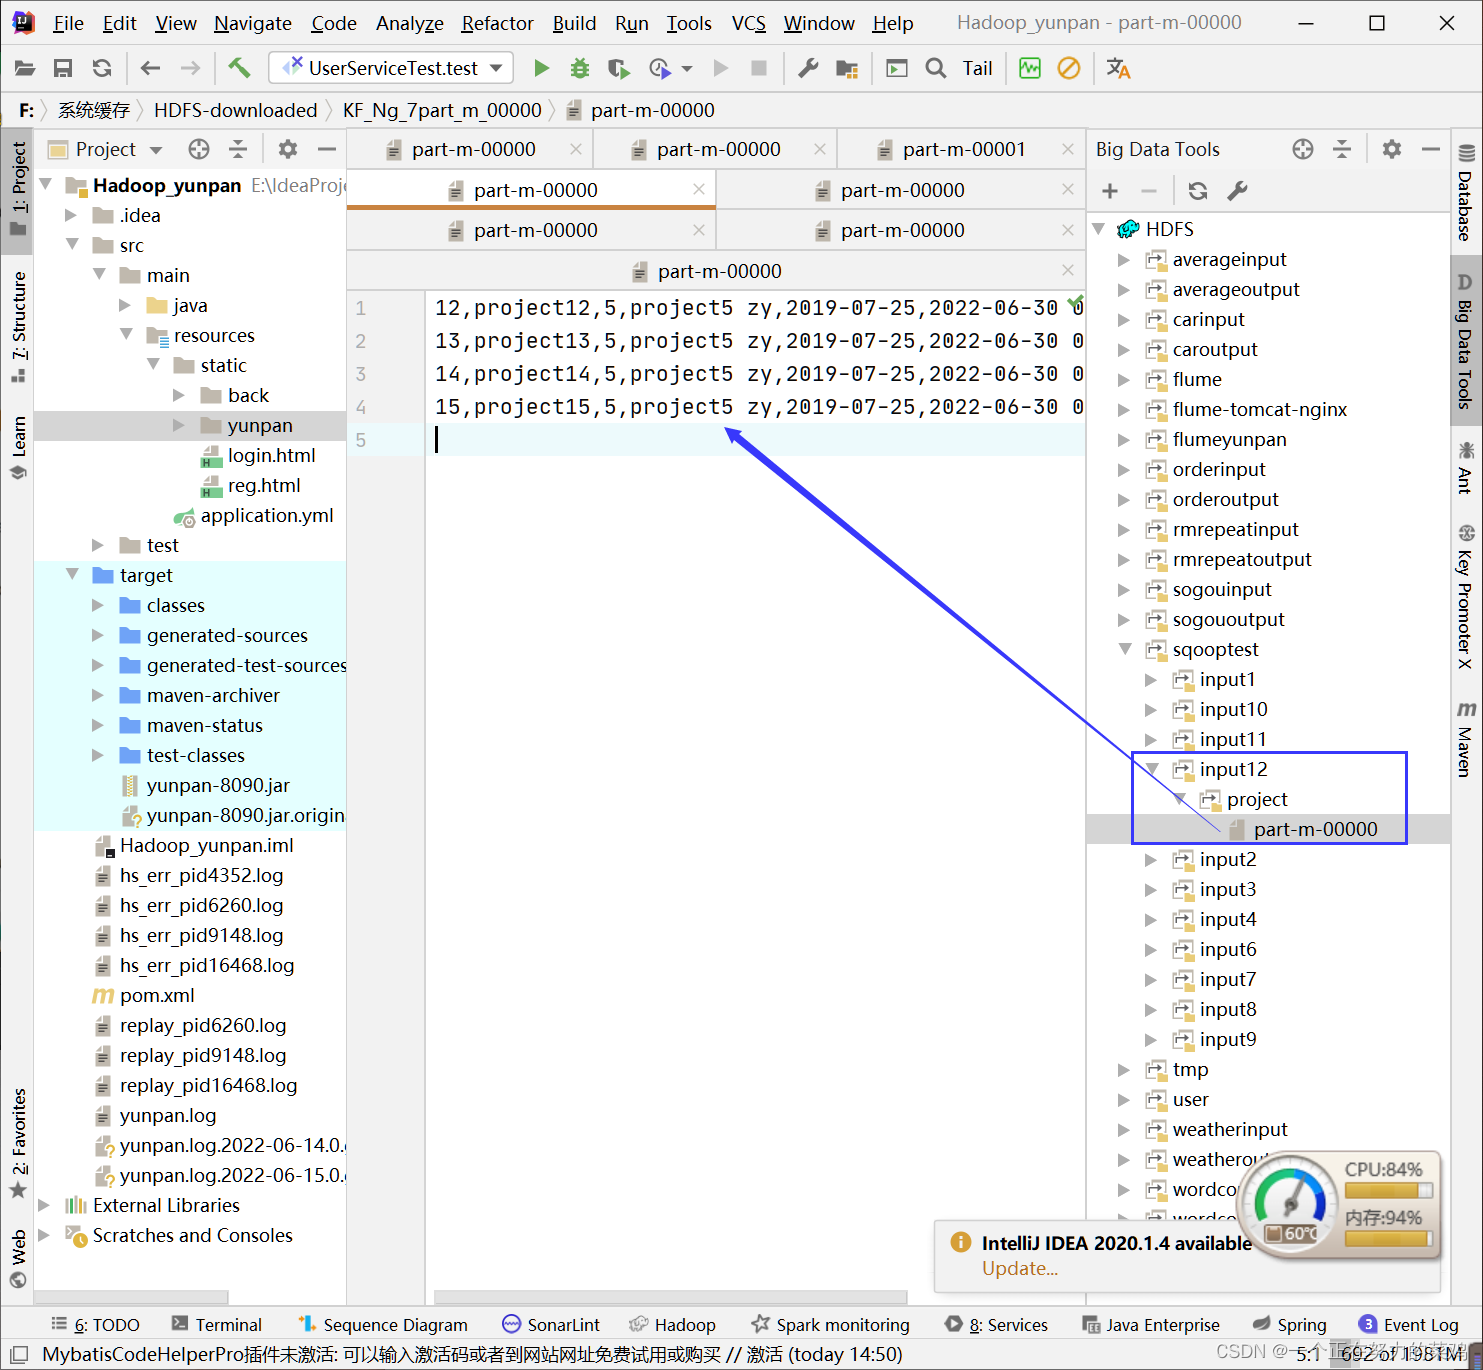Image resolution: width=1483 pixels, height=1370 pixels.
Task: Click the Synchronize refresh toolbar icon
Action: 102,68
